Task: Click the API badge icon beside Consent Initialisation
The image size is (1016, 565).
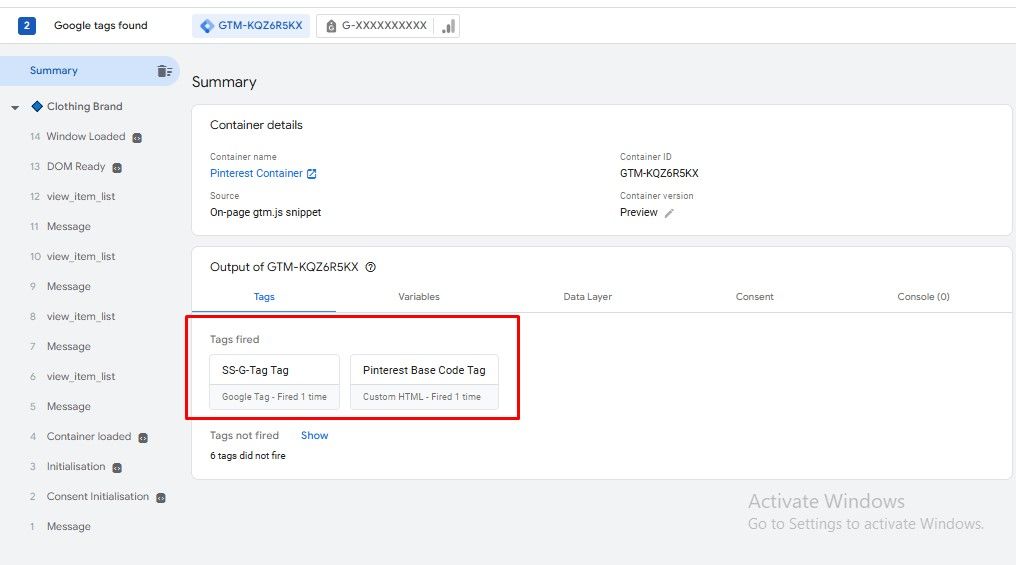Action: click(160, 497)
